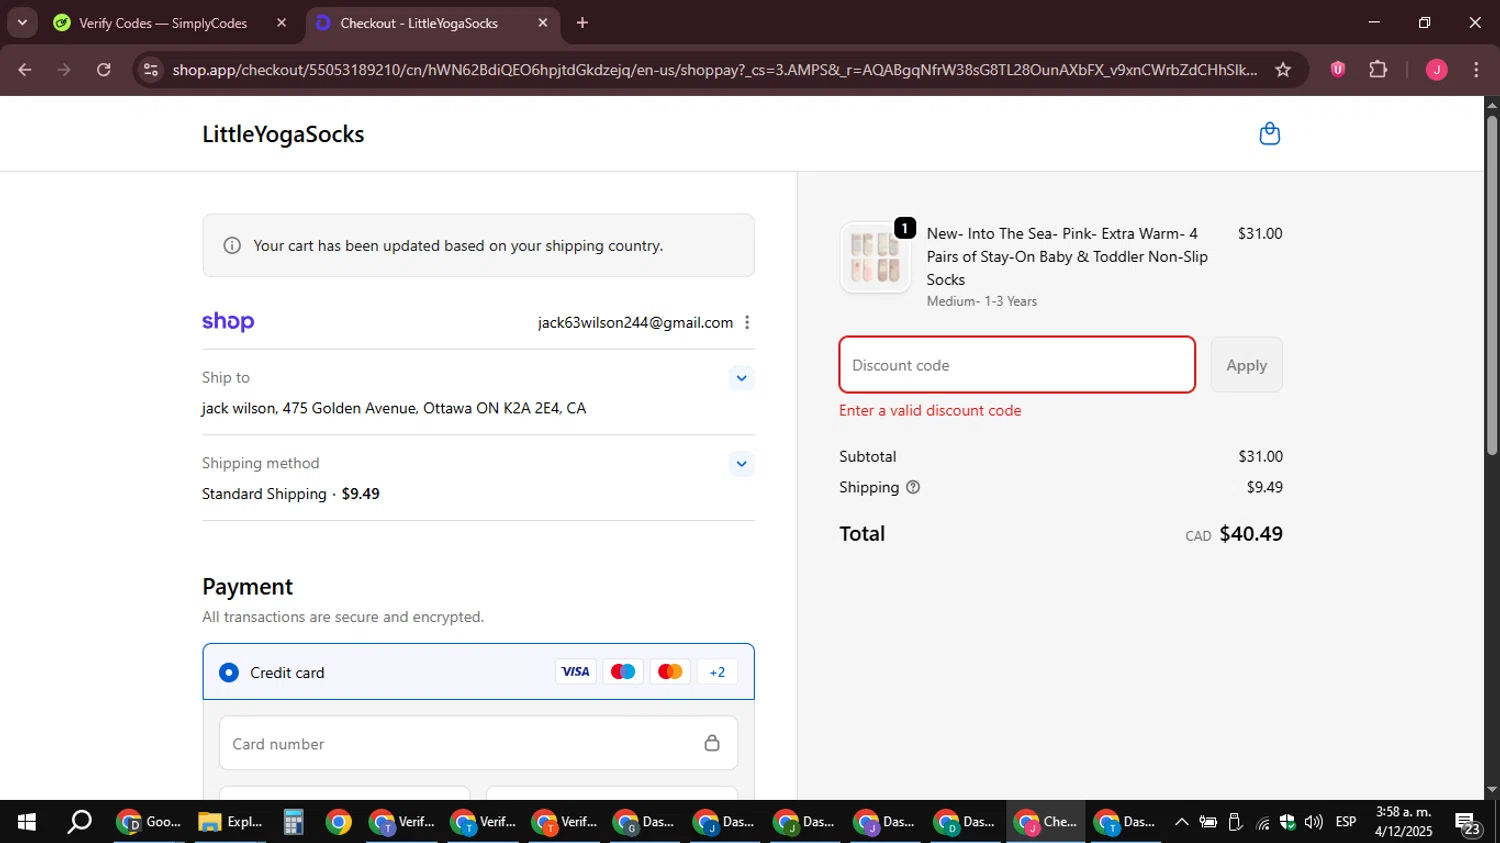Click the LittleYogaSocks store name link
This screenshot has height=843, width=1500.
(283, 134)
